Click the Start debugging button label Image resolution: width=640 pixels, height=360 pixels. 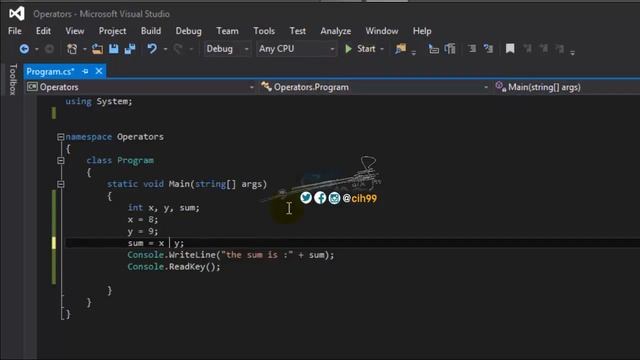(366, 49)
